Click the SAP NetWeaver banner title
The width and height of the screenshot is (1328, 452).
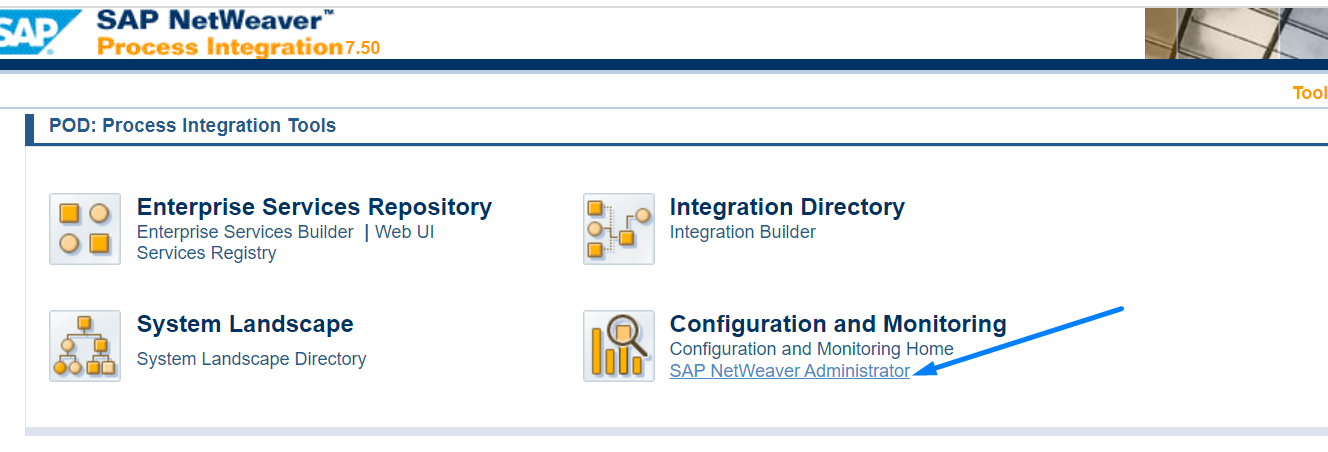point(216,19)
